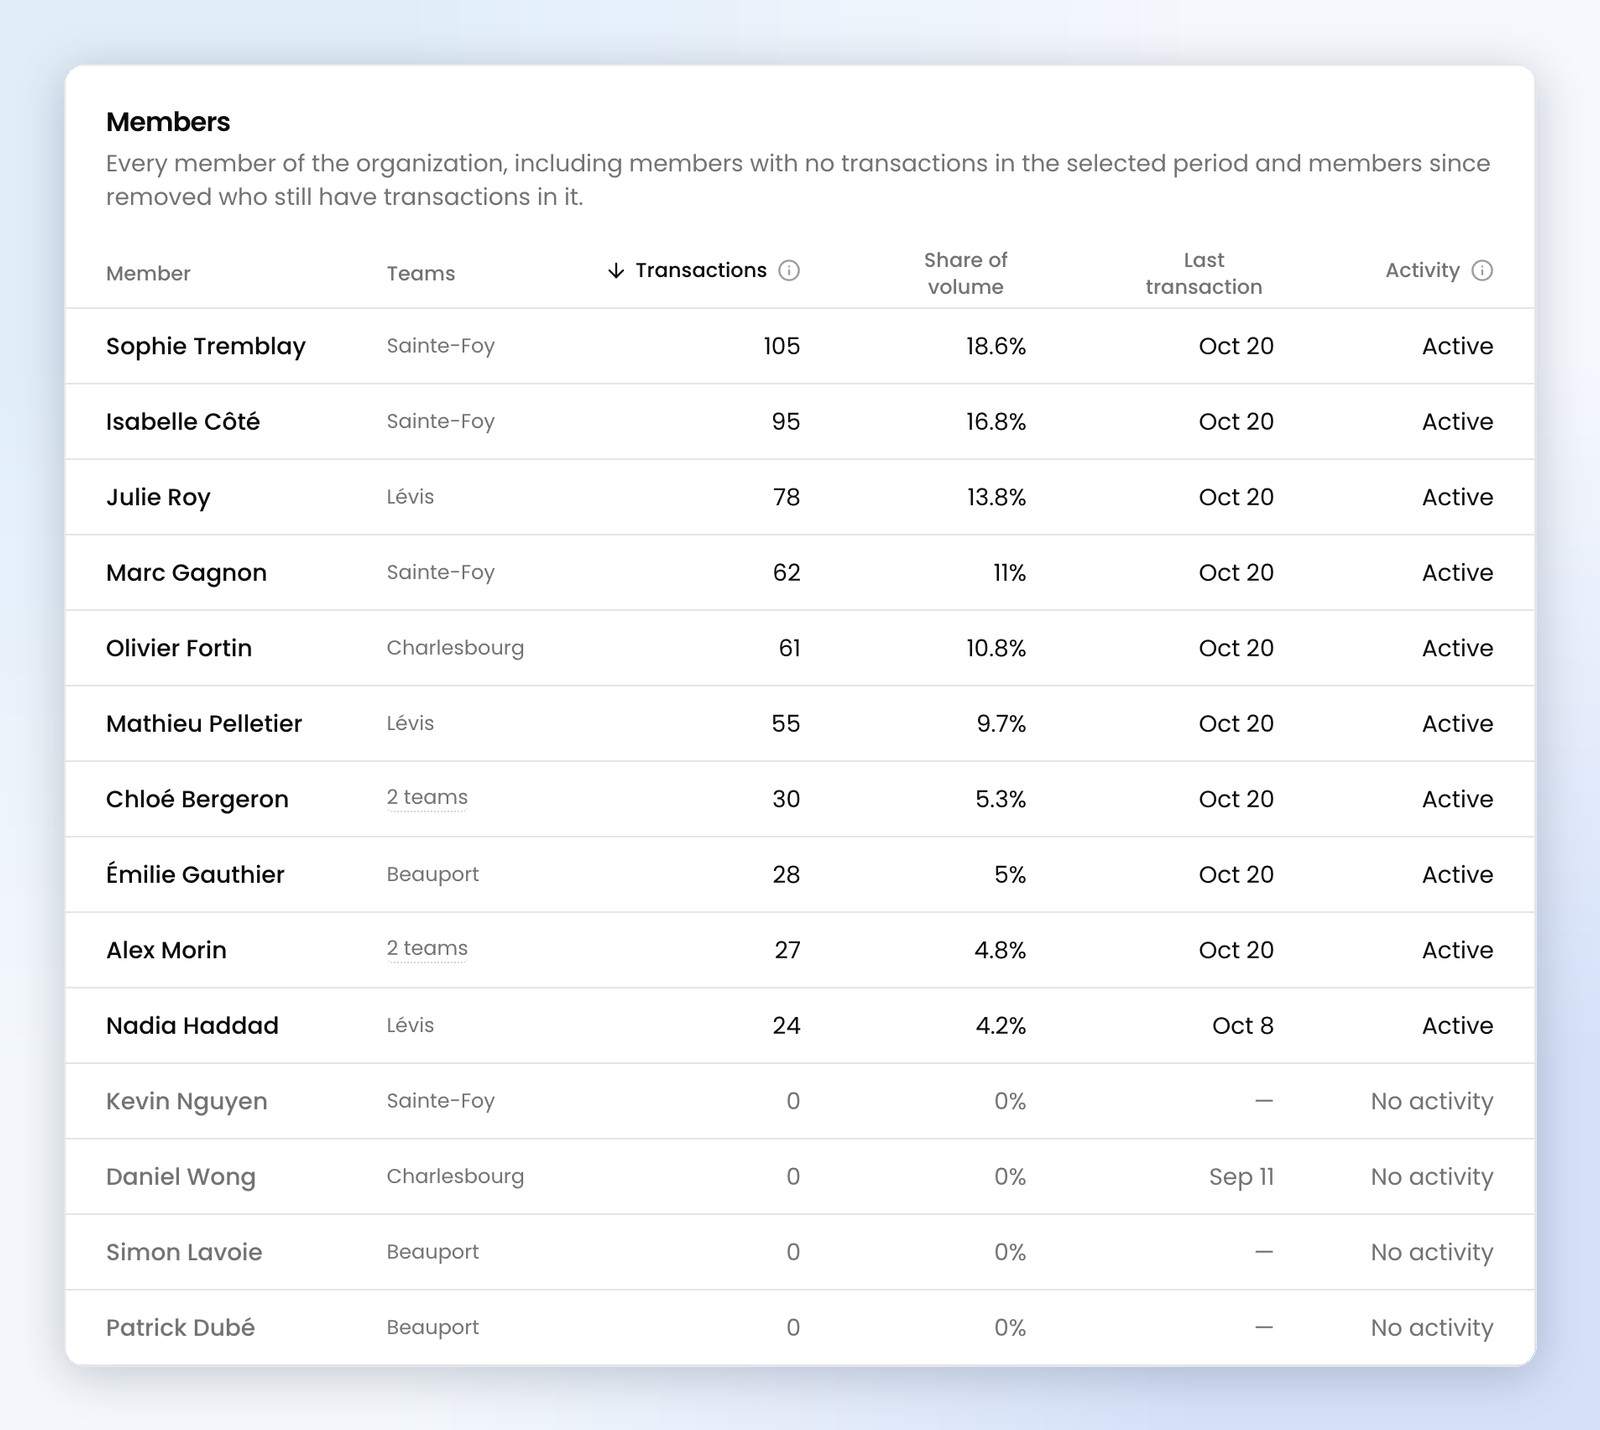
Task: Expand Alex Morin's 2 teams label
Action: point(427,949)
